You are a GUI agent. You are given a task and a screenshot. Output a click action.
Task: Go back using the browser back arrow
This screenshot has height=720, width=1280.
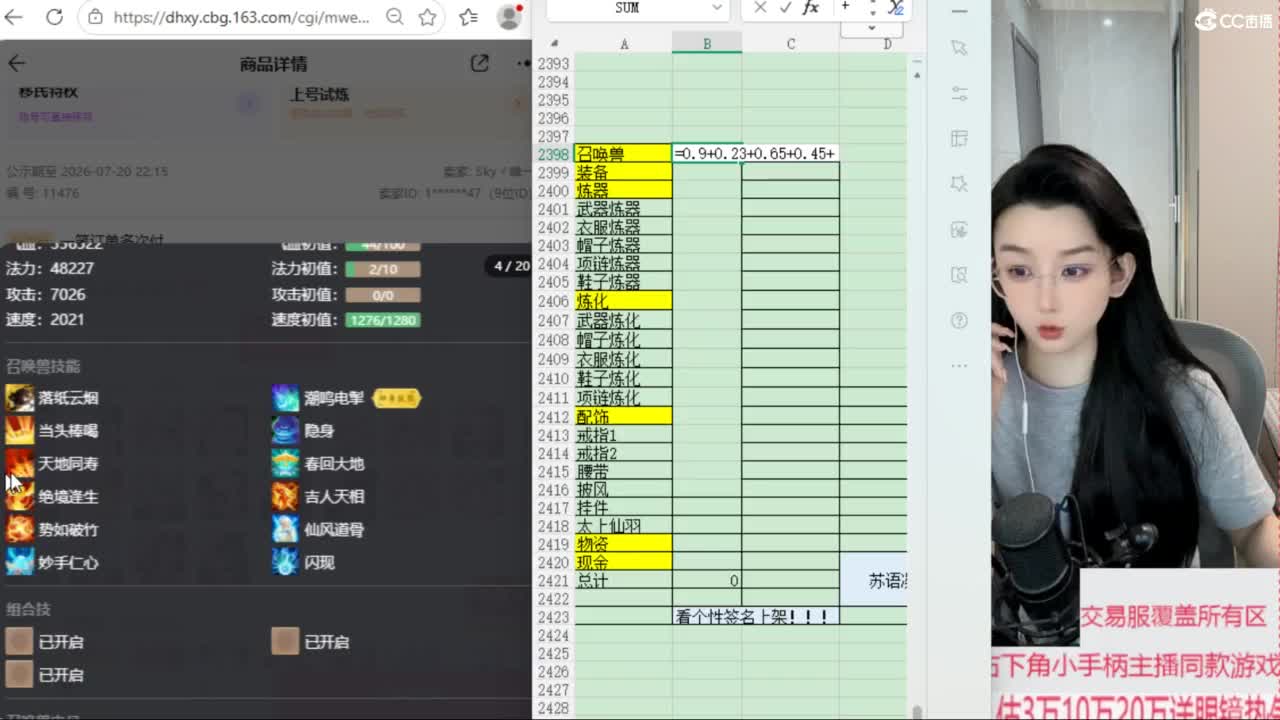(x=14, y=17)
